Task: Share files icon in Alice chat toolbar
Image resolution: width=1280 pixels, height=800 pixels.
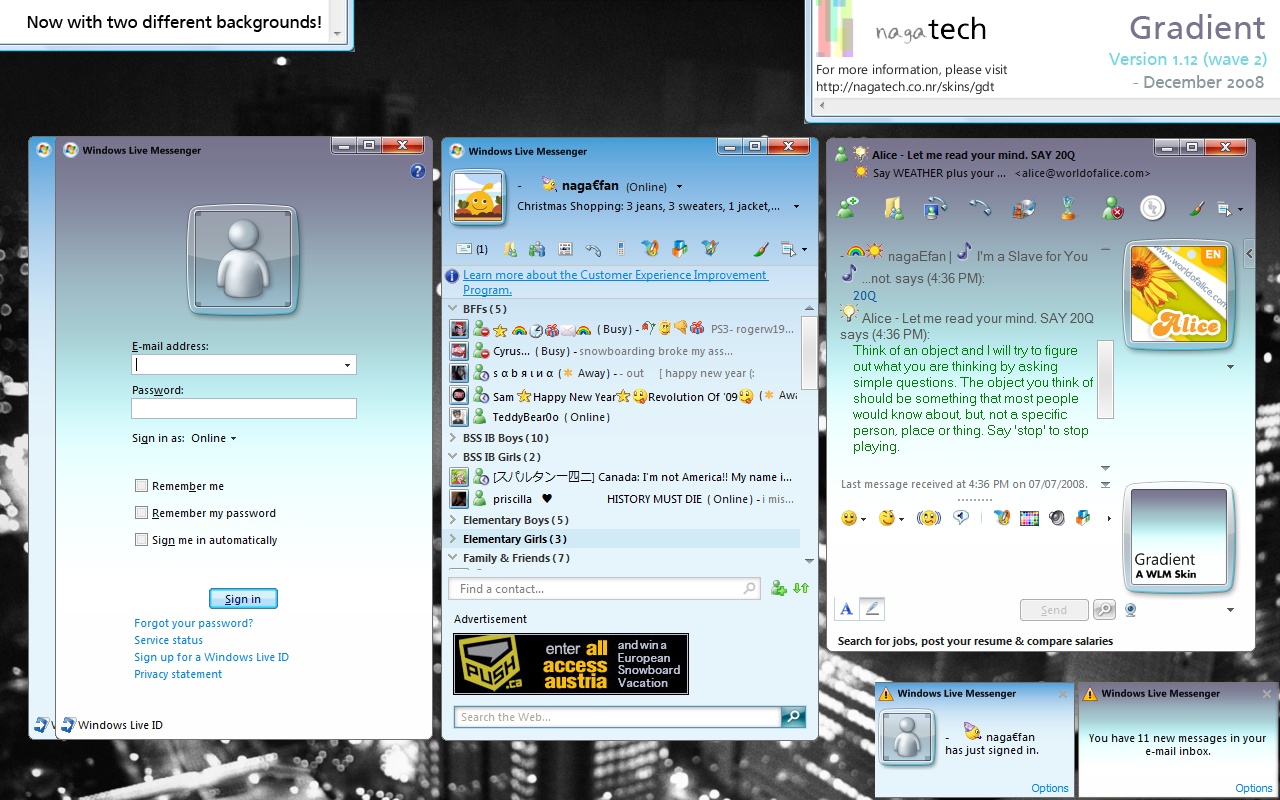Action: (x=894, y=208)
